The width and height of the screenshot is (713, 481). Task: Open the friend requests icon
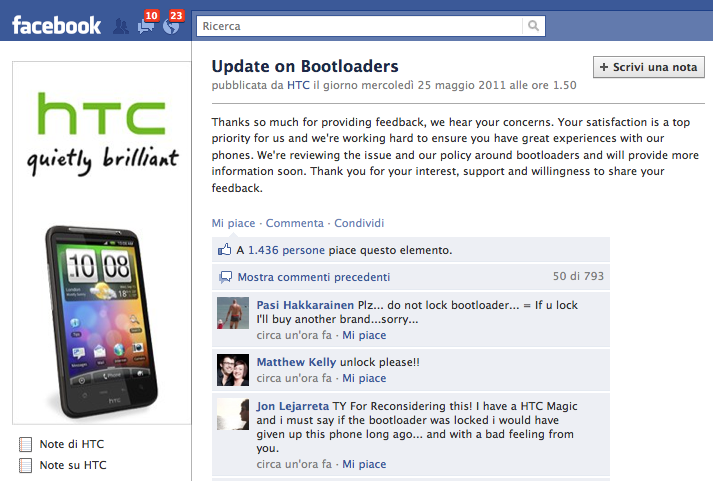121,26
